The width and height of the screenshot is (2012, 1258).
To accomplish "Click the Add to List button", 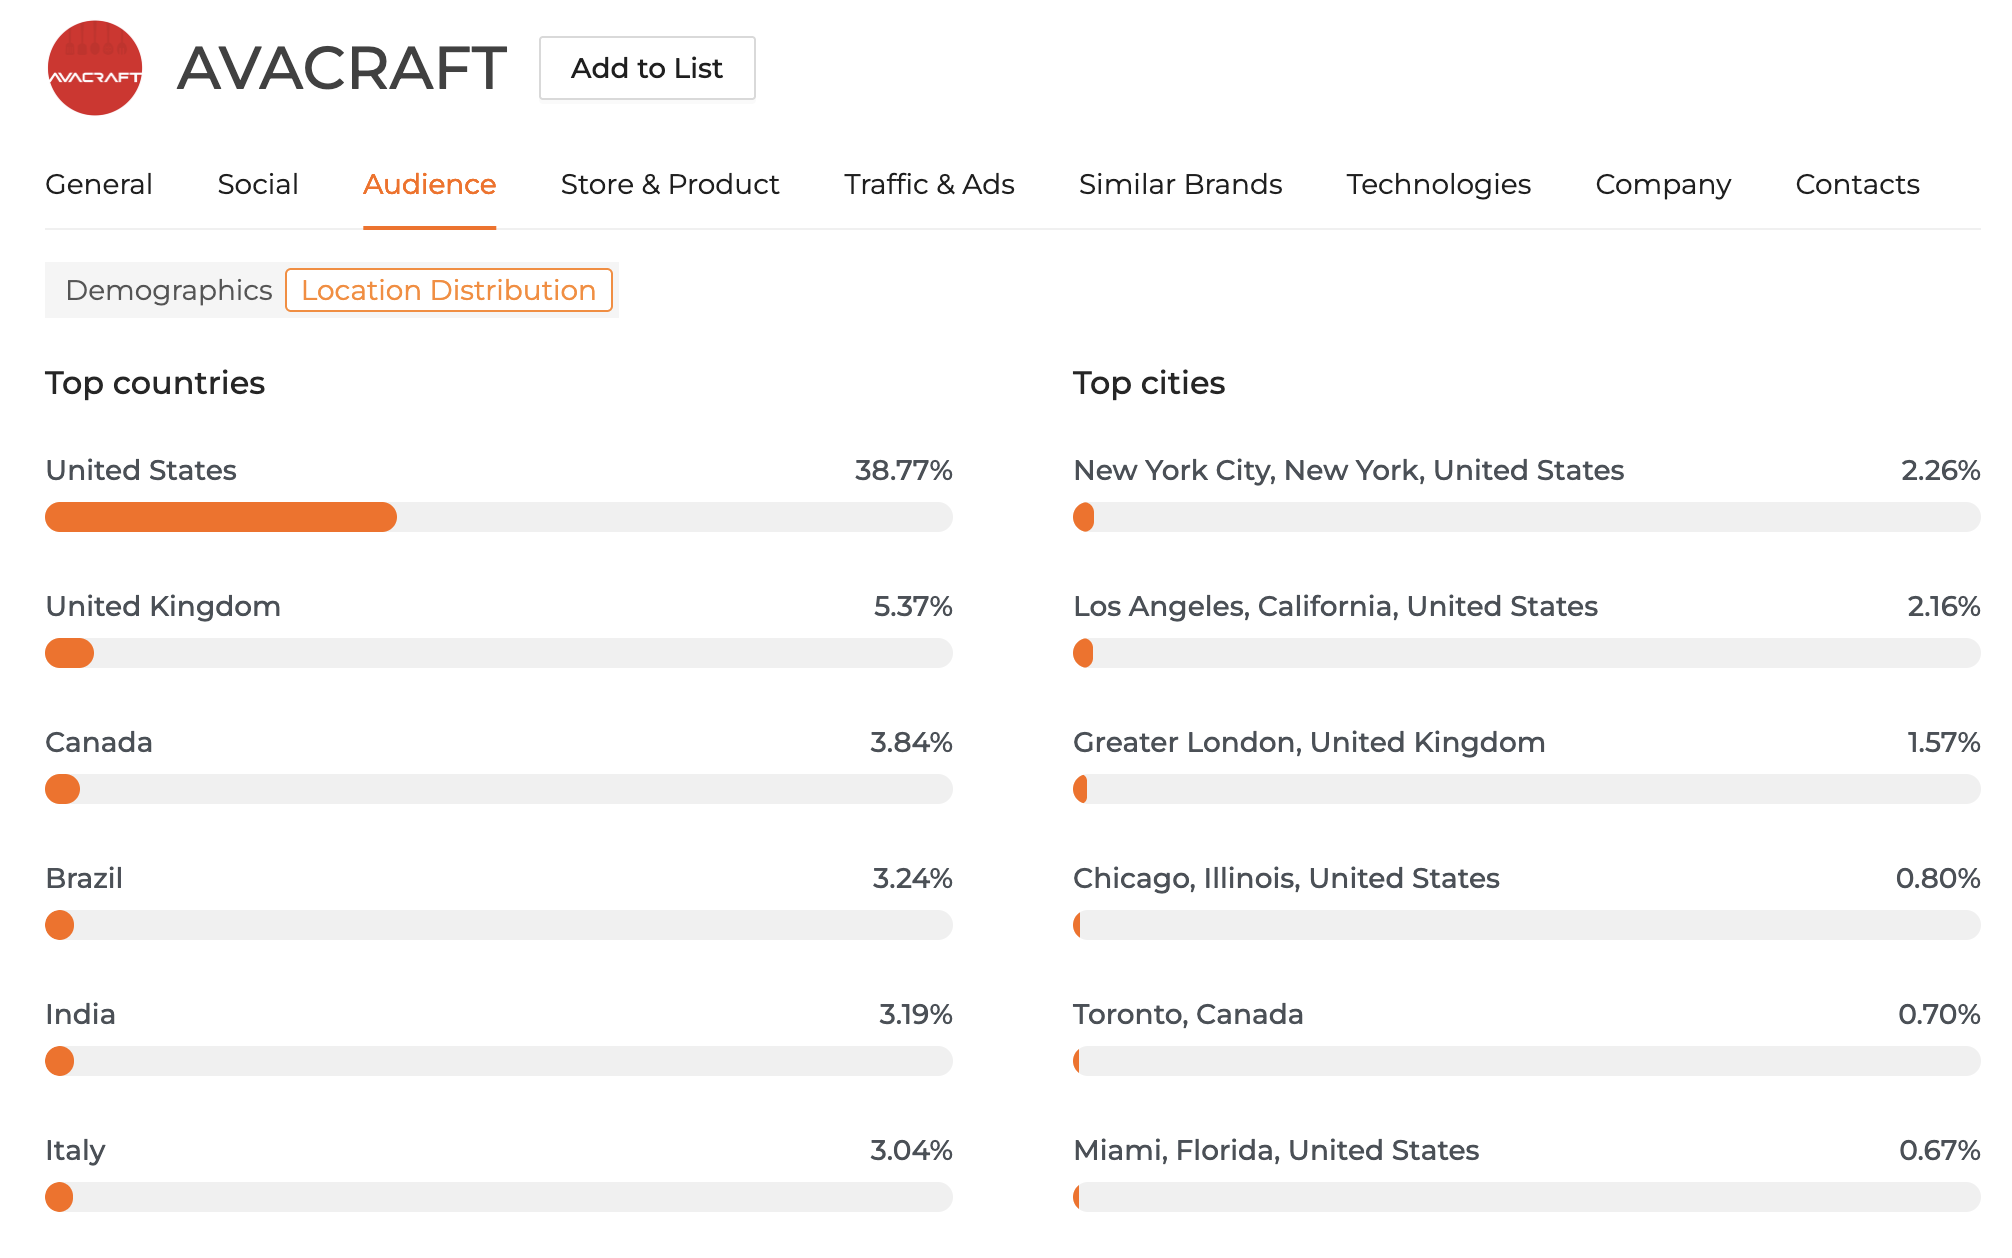I will click(x=646, y=68).
